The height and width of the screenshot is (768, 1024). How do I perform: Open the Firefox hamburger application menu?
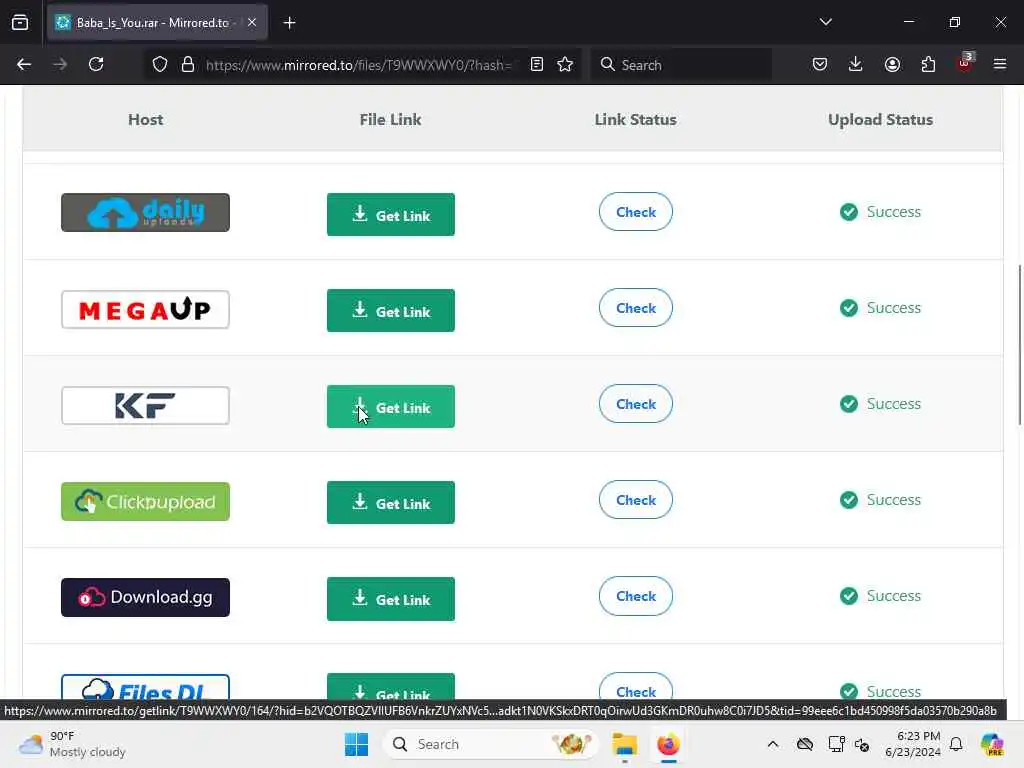(x=1000, y=65)
